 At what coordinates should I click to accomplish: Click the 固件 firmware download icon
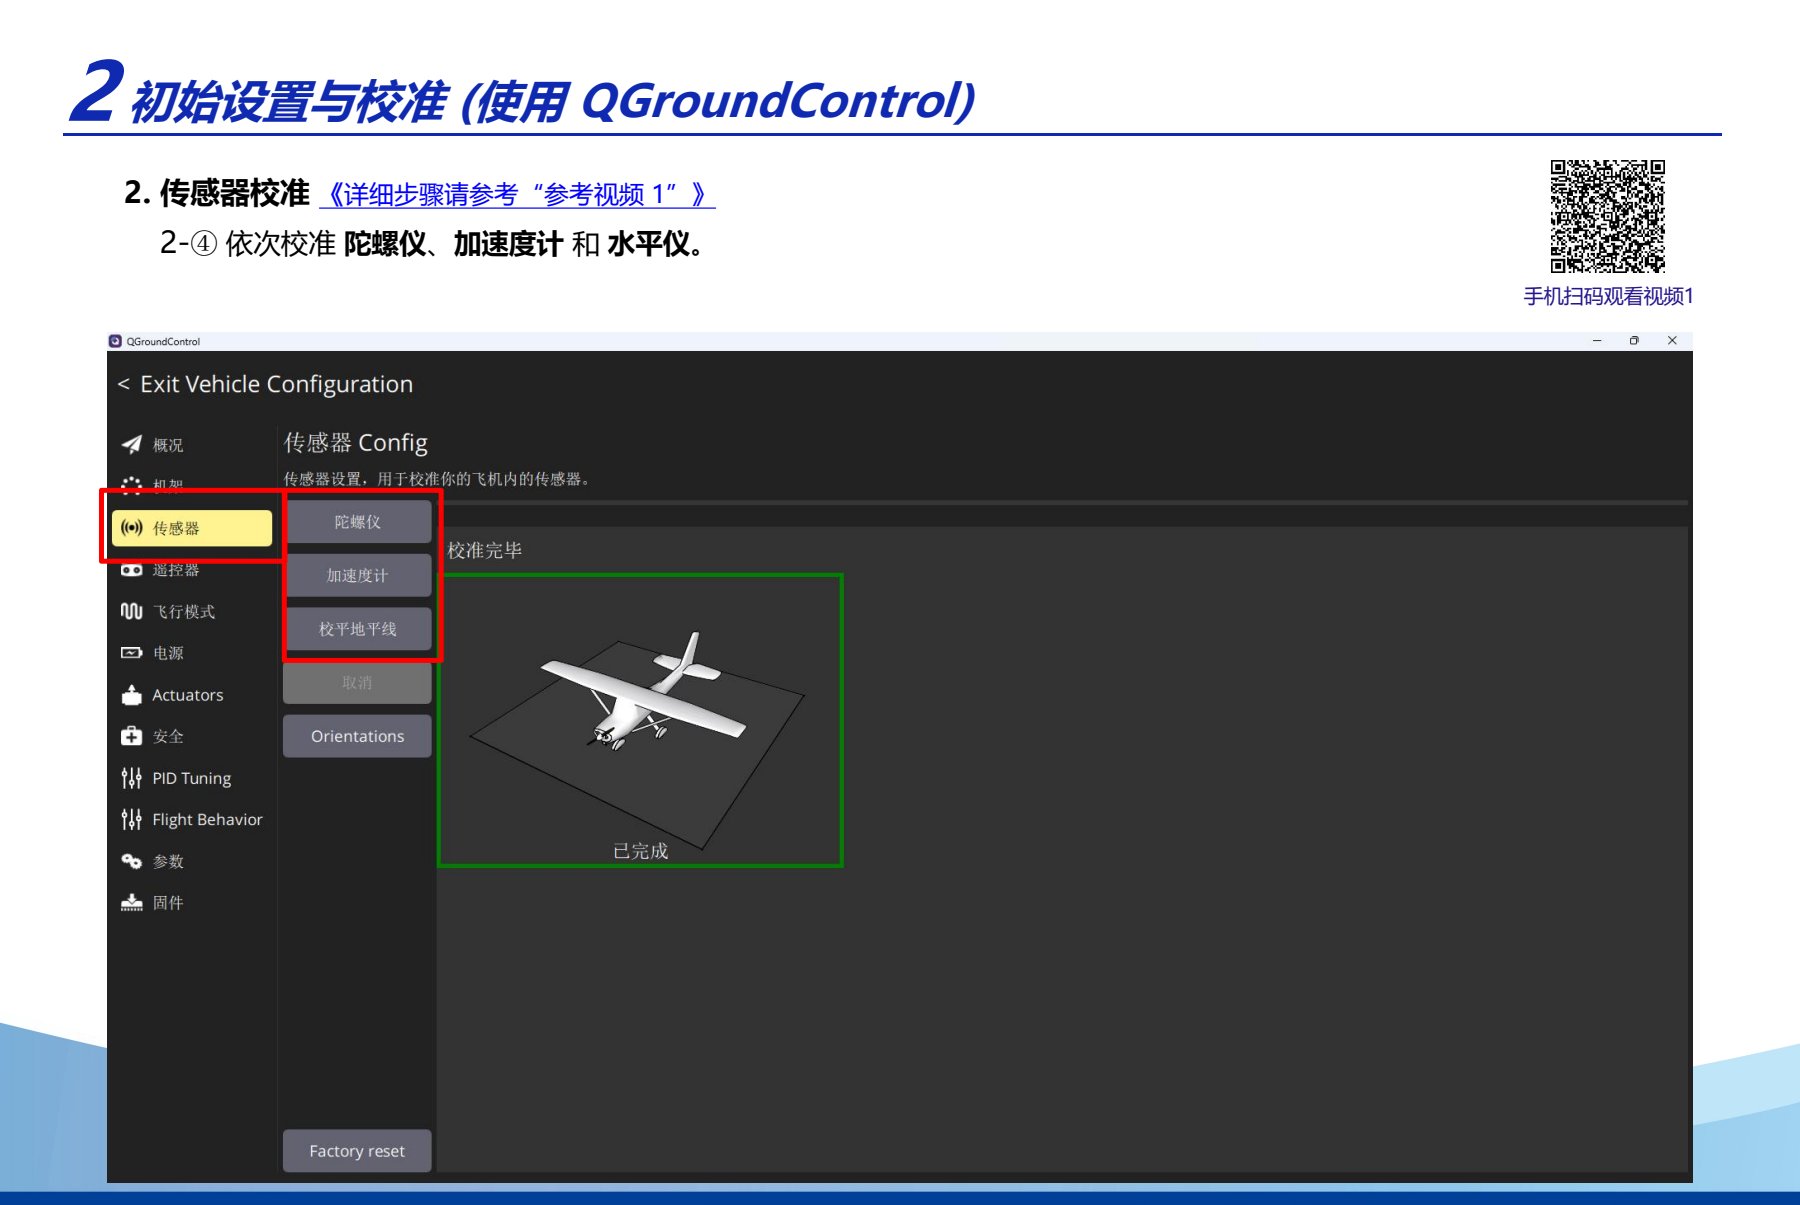point(131,903)
